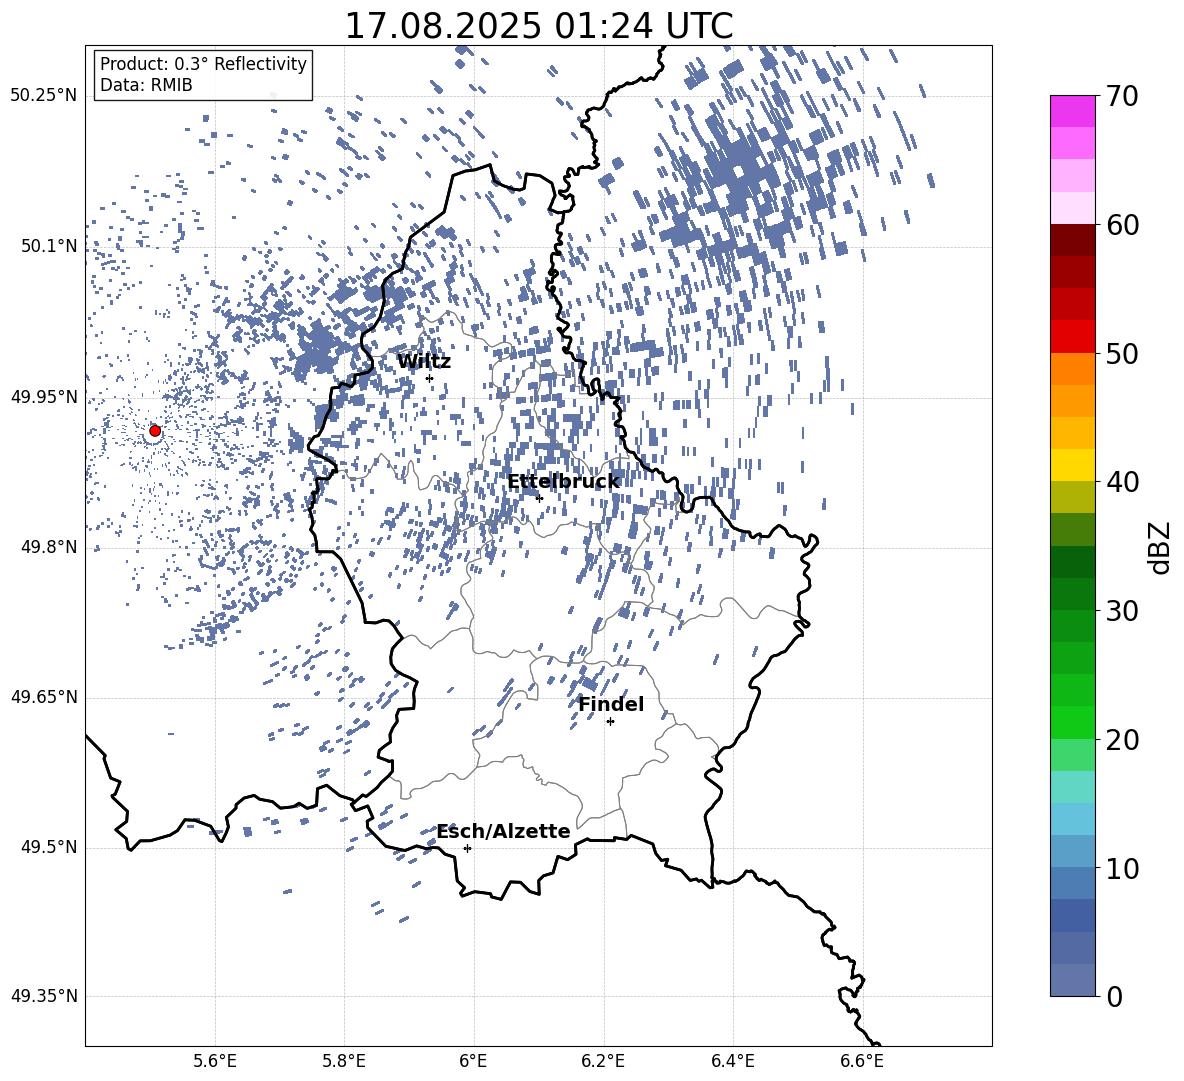Click the Product: 0.3° Reflectivity text
This screenshot has height=1081, width=1184.
(203, 63)
